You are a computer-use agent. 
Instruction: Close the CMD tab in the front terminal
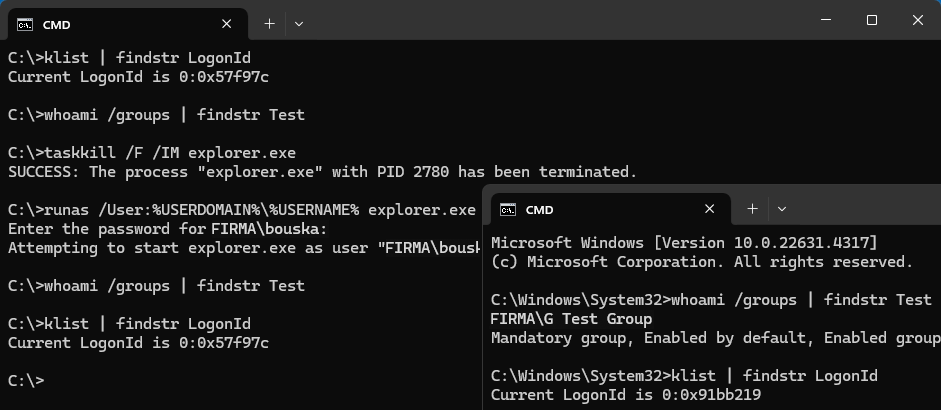710,210
